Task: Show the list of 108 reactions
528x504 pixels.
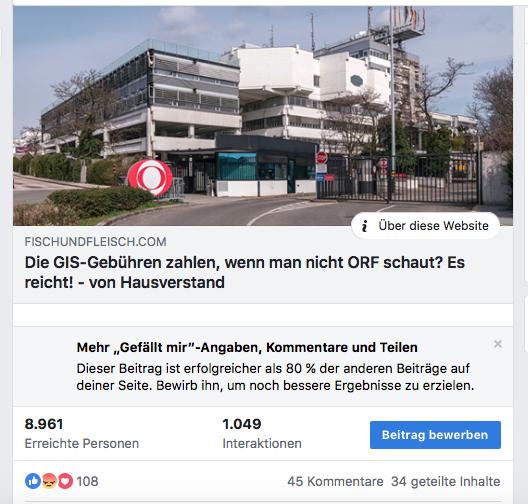Action: (87, 481)
